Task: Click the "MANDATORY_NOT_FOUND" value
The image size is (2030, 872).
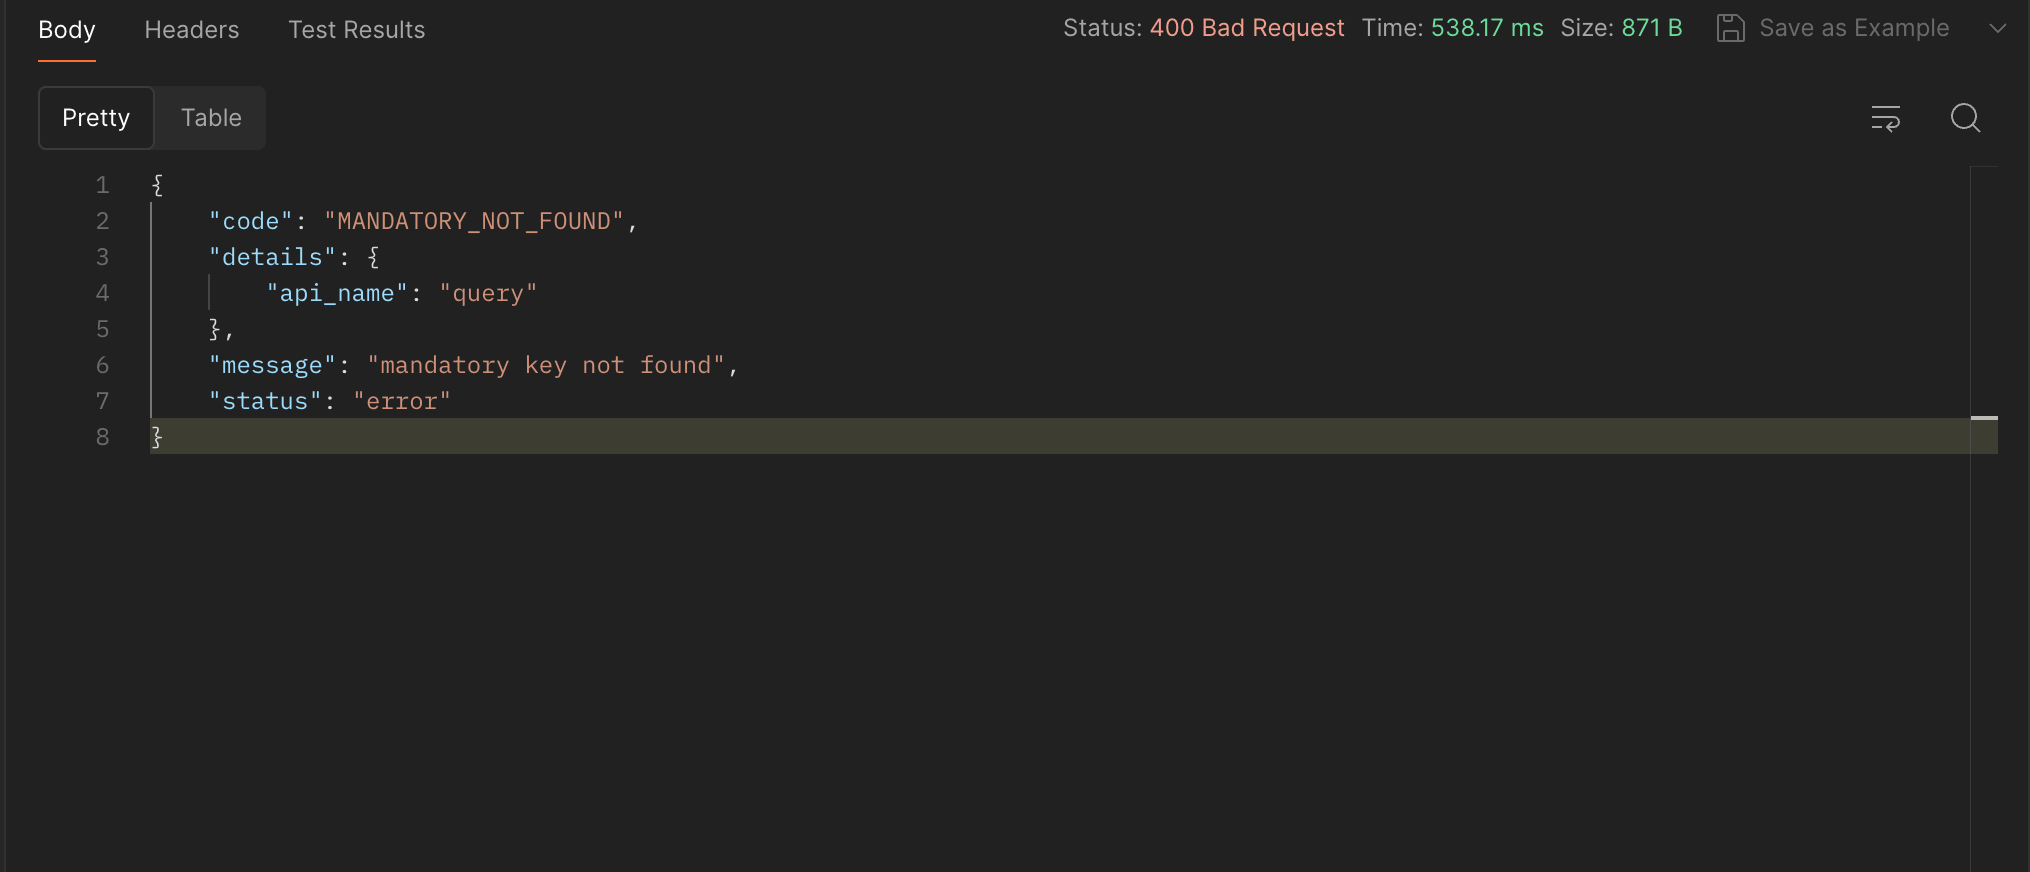Action: [x=474, y=221]
